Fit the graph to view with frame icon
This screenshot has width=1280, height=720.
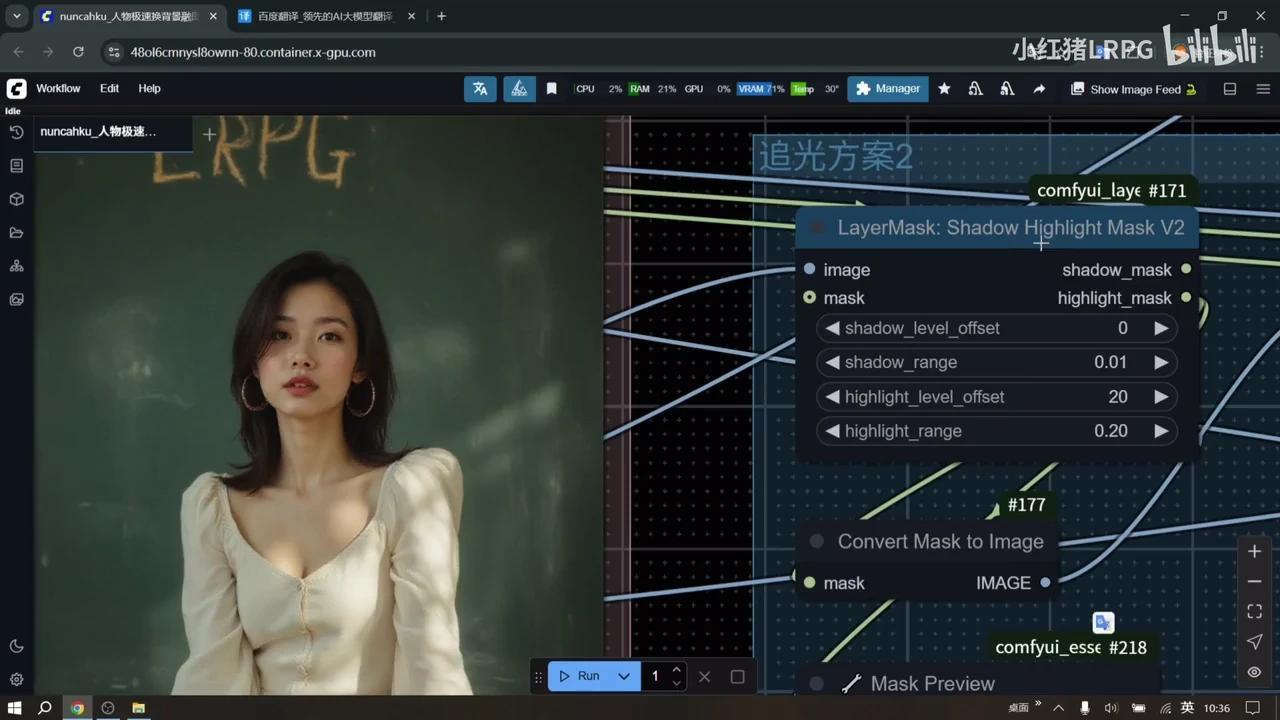(x=1254, y=610)
